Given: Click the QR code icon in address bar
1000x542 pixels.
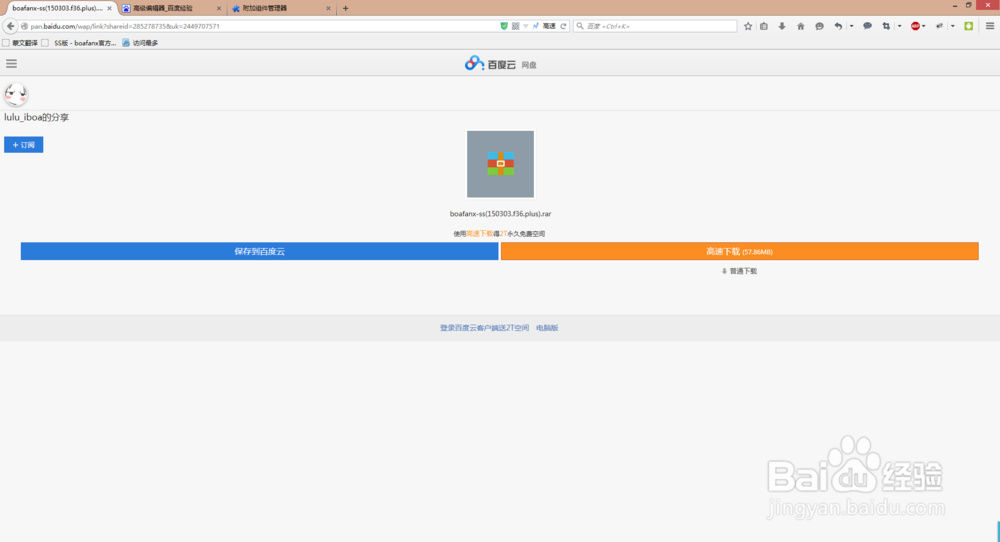Looking at the screenshot, I should click(x=515, y=26).
